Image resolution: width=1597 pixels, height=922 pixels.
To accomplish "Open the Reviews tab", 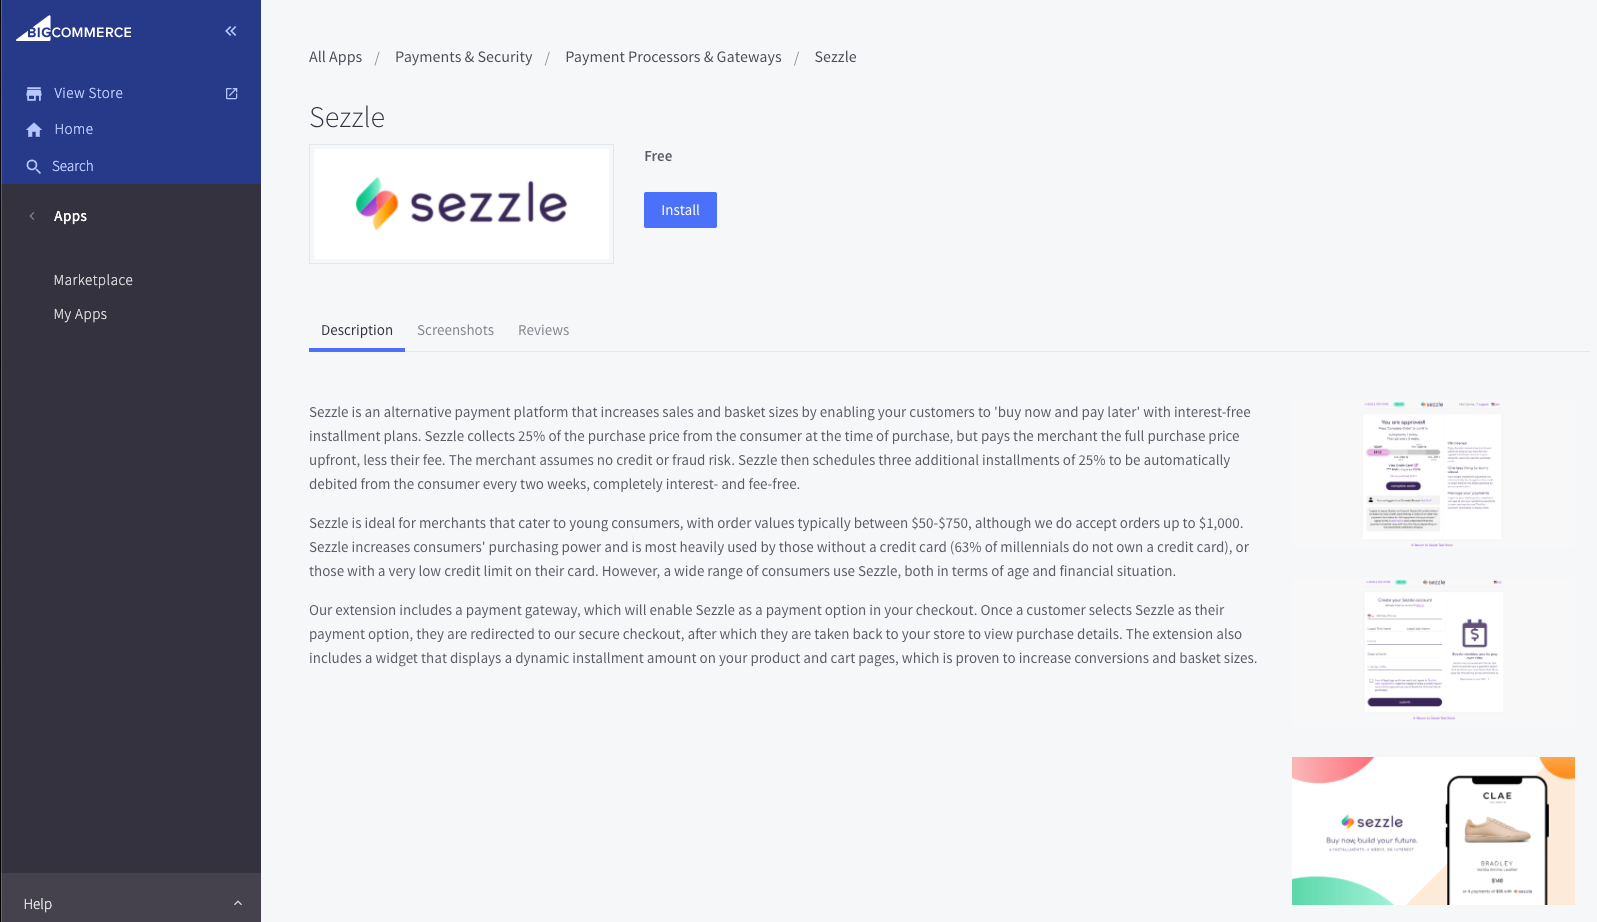I will point(543,329).
